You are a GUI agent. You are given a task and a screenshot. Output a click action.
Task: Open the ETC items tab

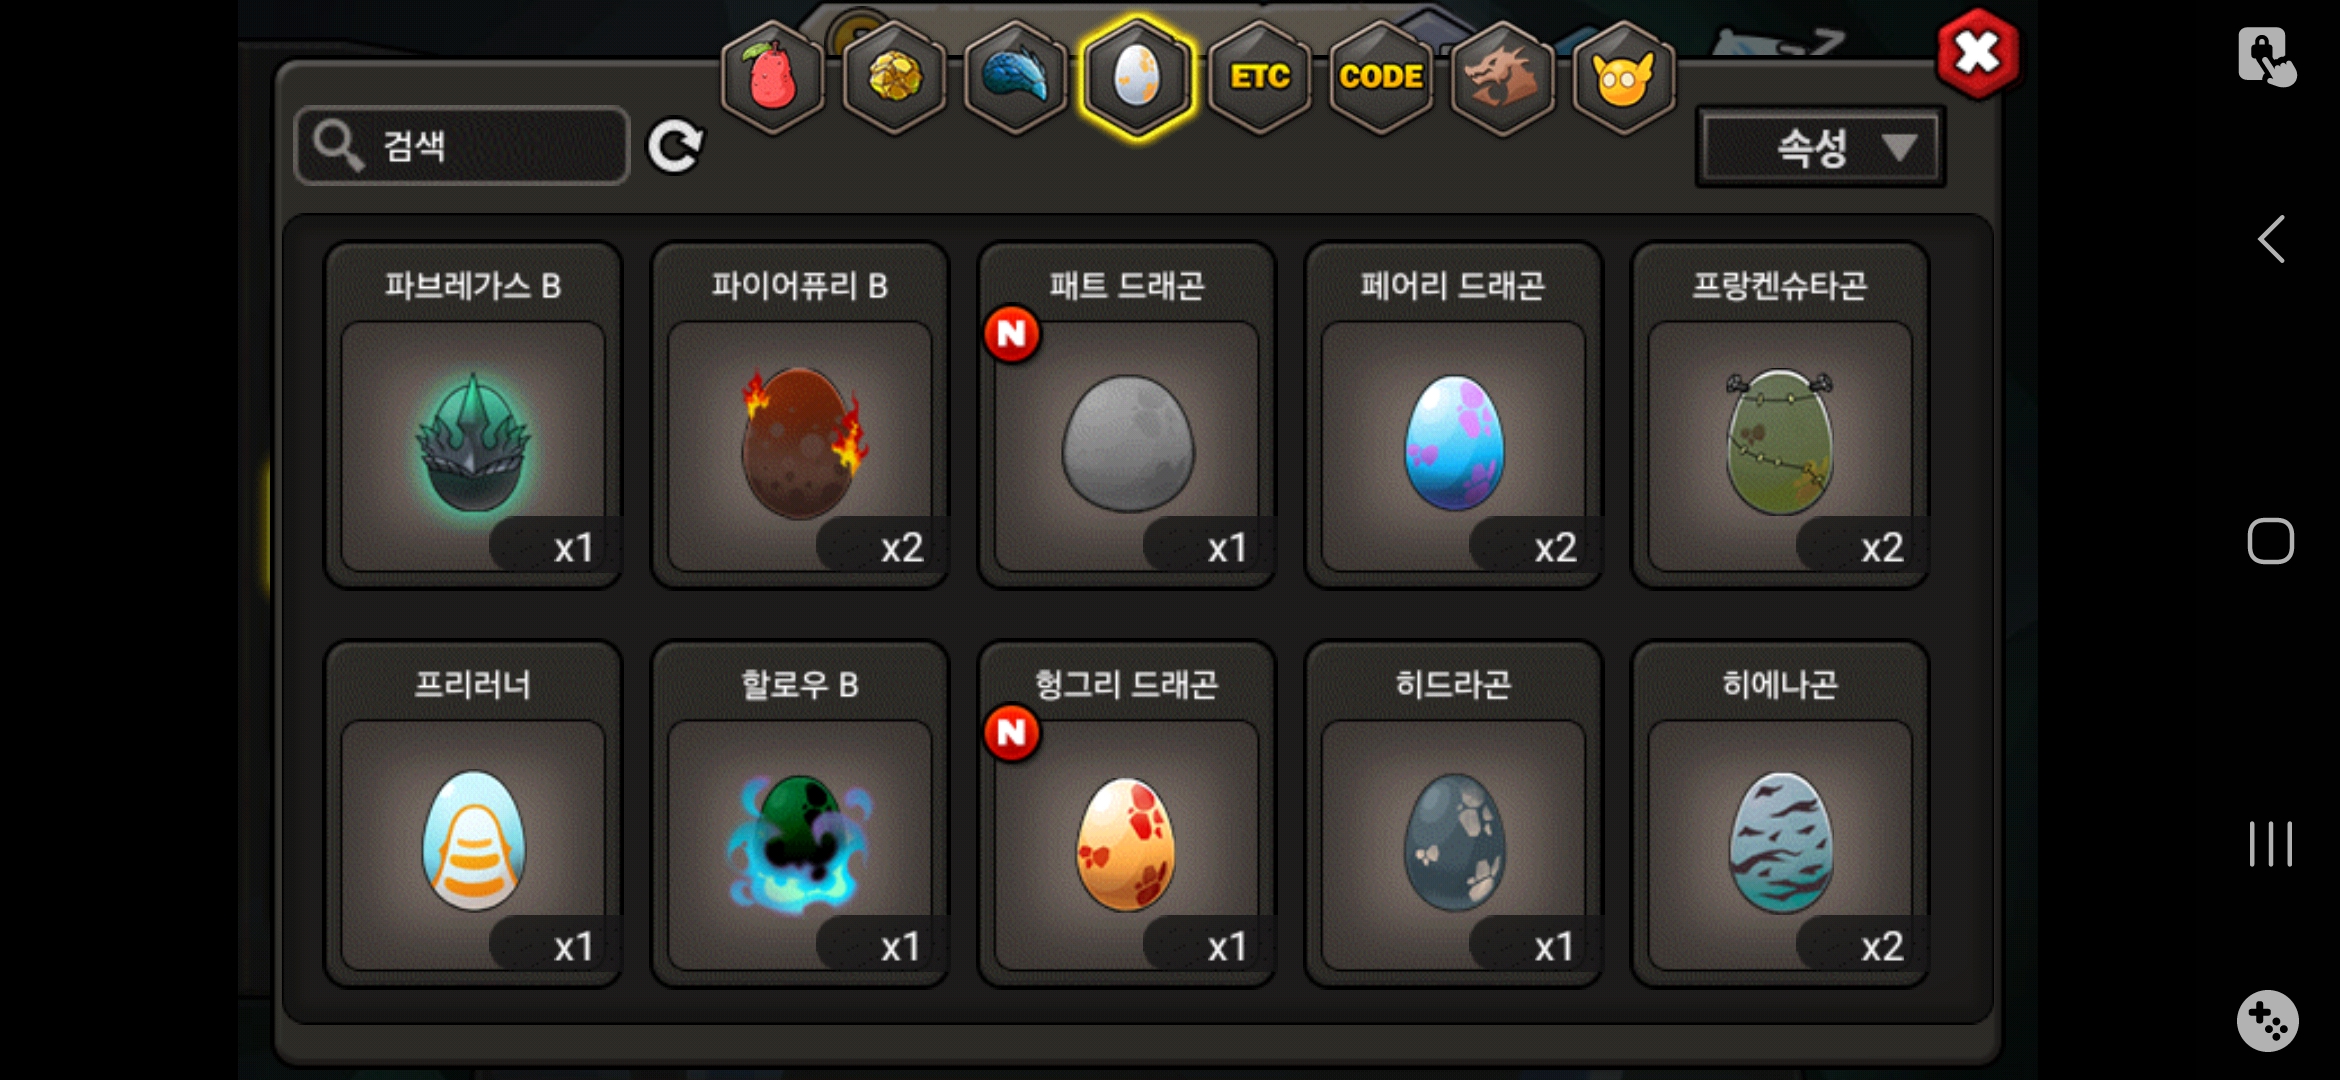[1259, 78]
